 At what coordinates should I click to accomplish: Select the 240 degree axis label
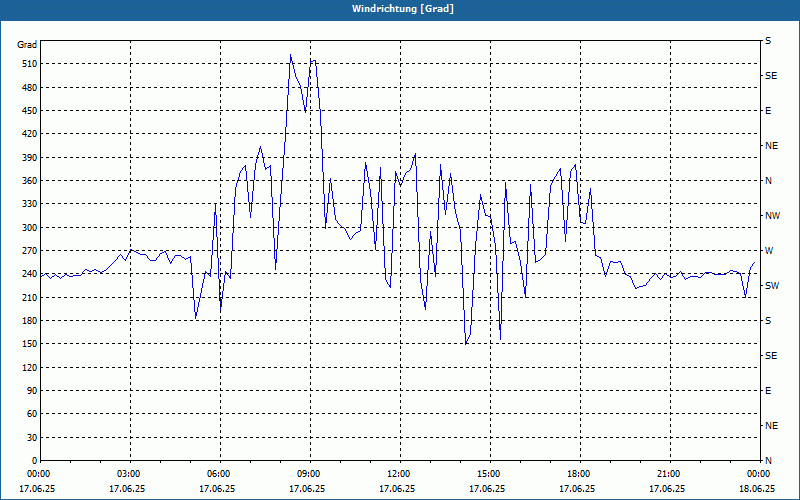point(30,274)
